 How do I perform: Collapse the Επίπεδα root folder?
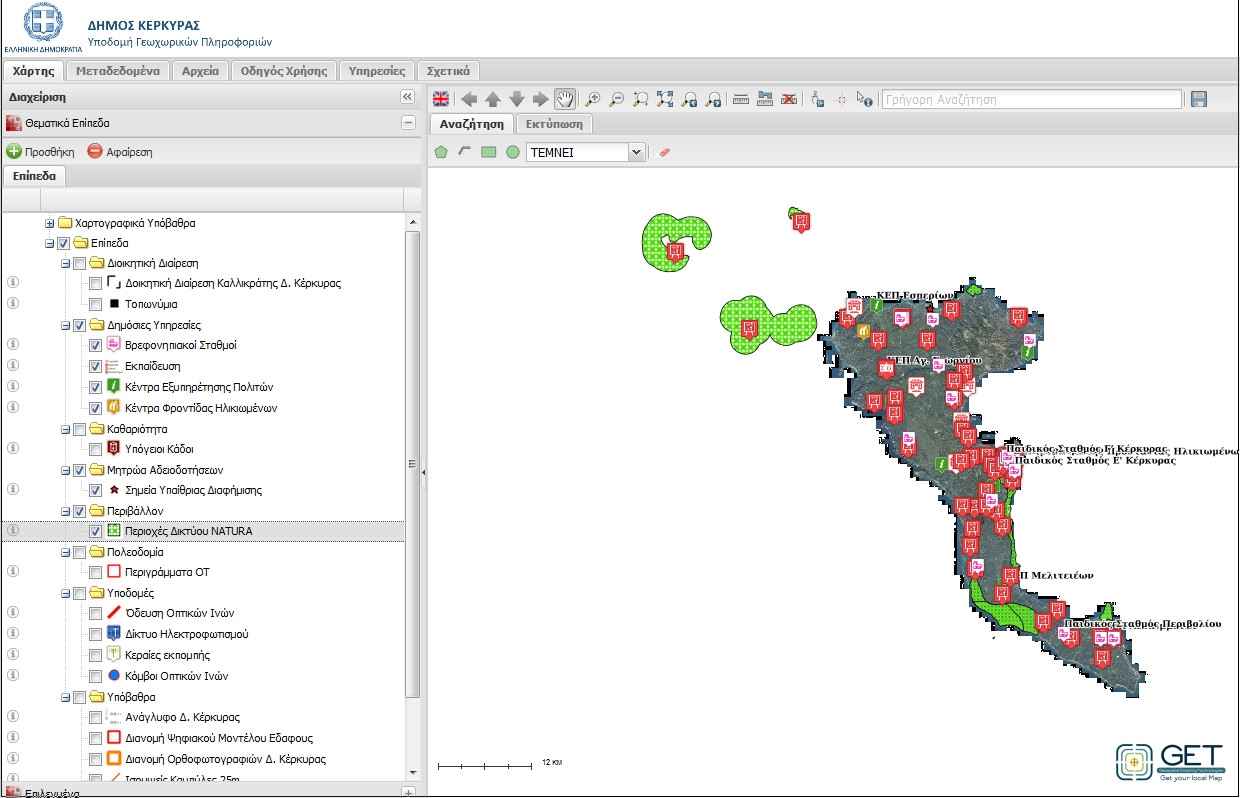49,243
